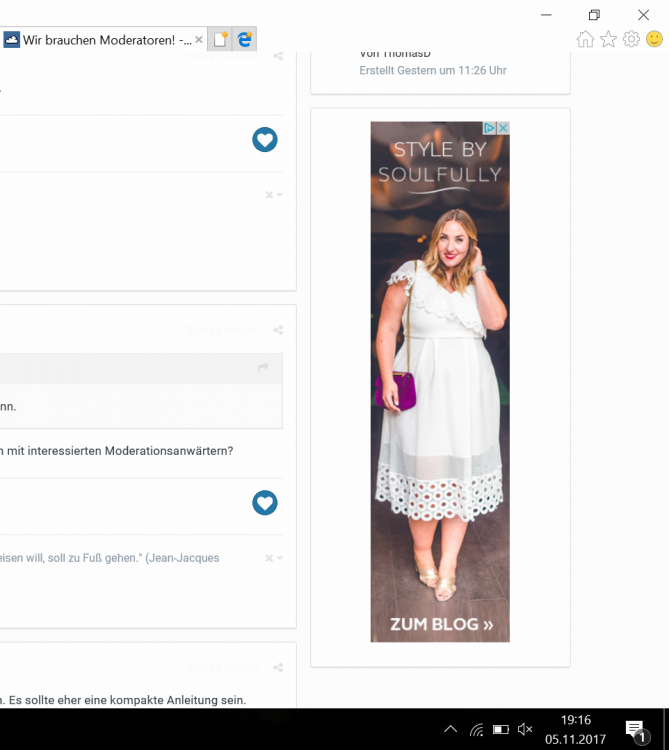Click the quote arrow icon in the quoted box
The width and height of the screenshot is (669, 750).
(x=263, y=368)
